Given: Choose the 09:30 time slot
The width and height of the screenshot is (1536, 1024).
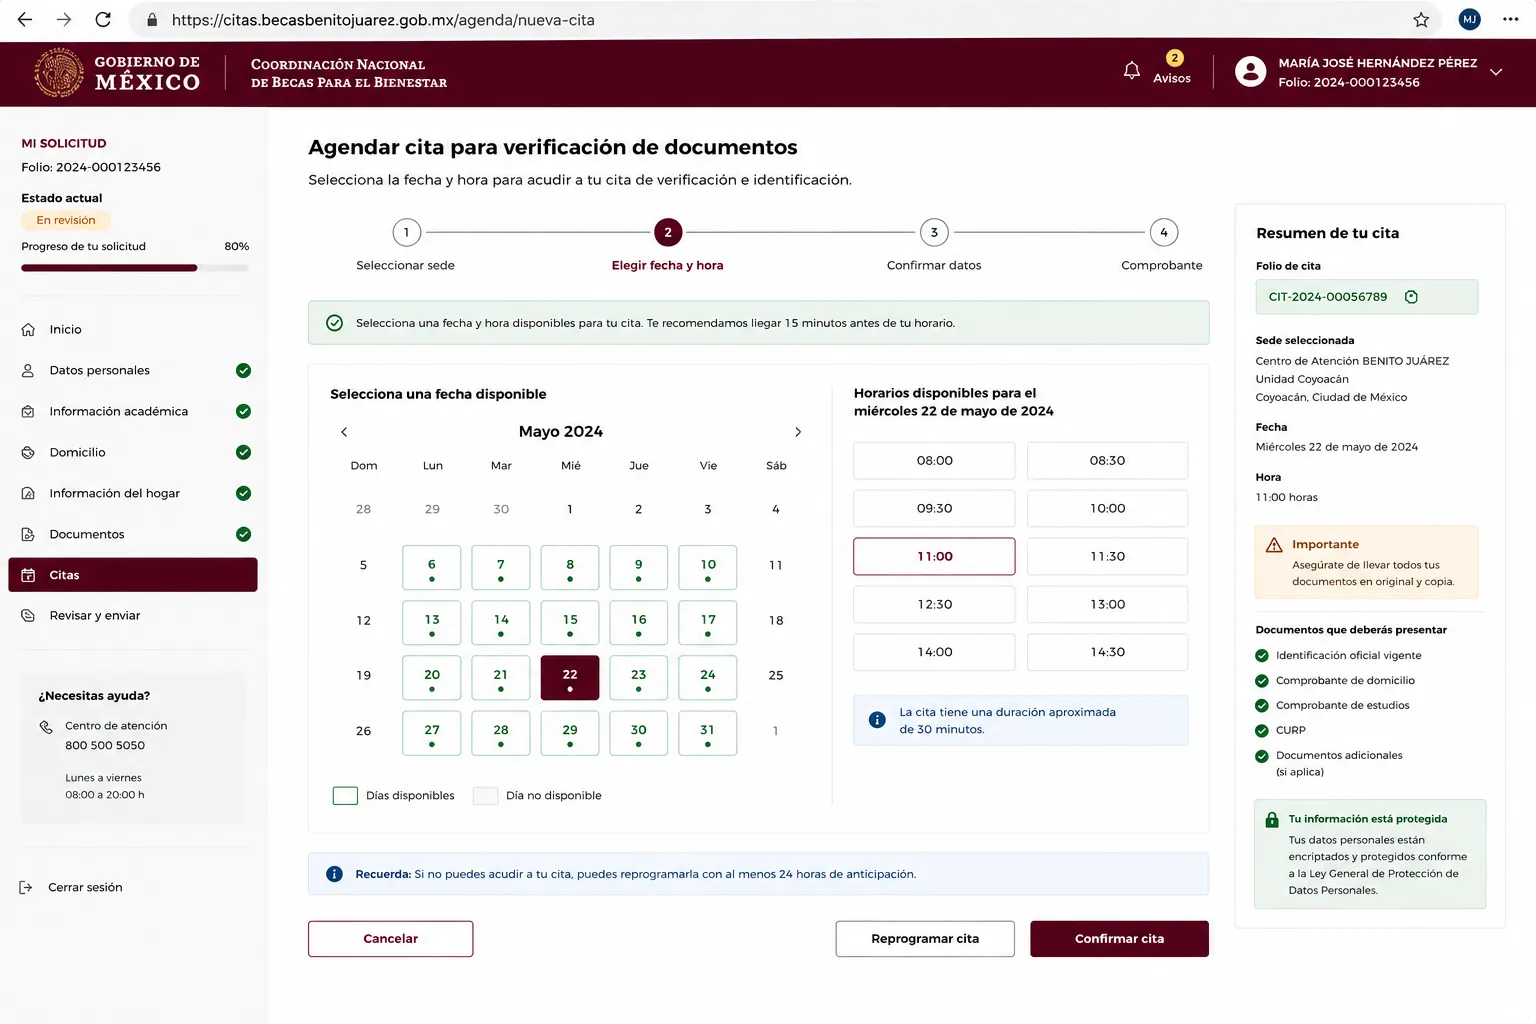Looking at the screenshot, I should (x=934, y=508).
